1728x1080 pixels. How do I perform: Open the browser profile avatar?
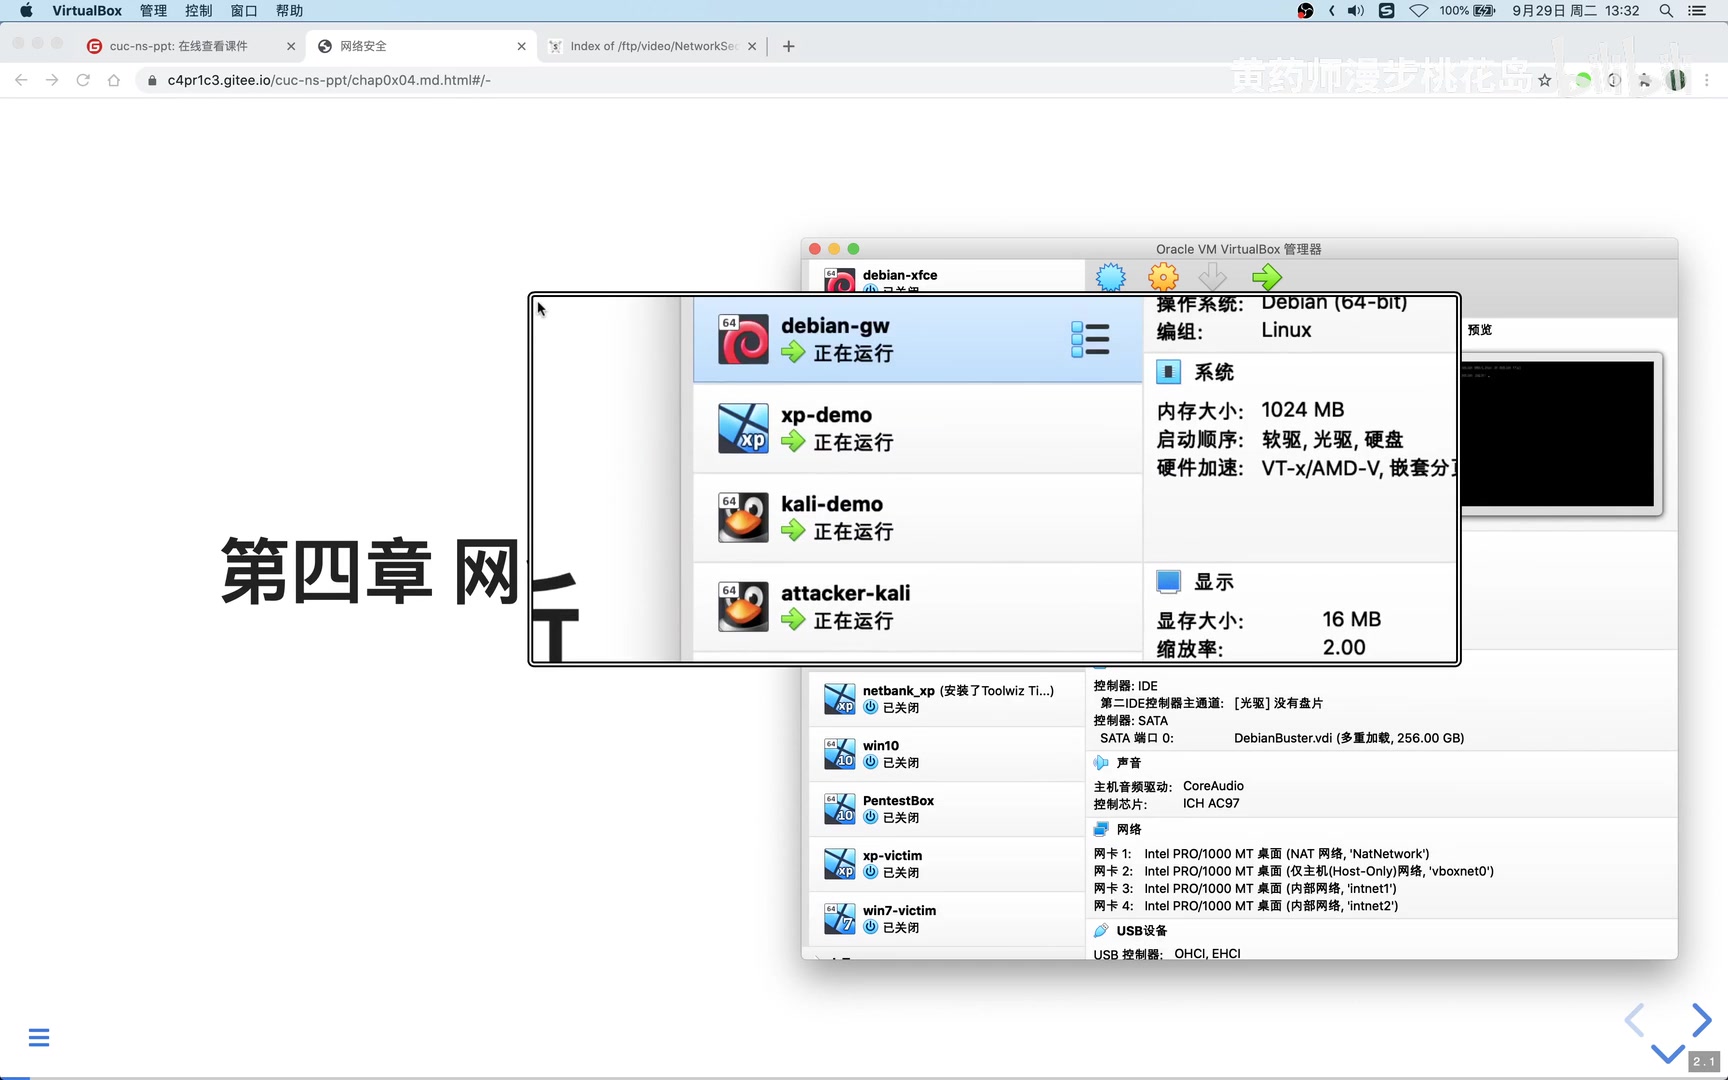(1677, 80)
